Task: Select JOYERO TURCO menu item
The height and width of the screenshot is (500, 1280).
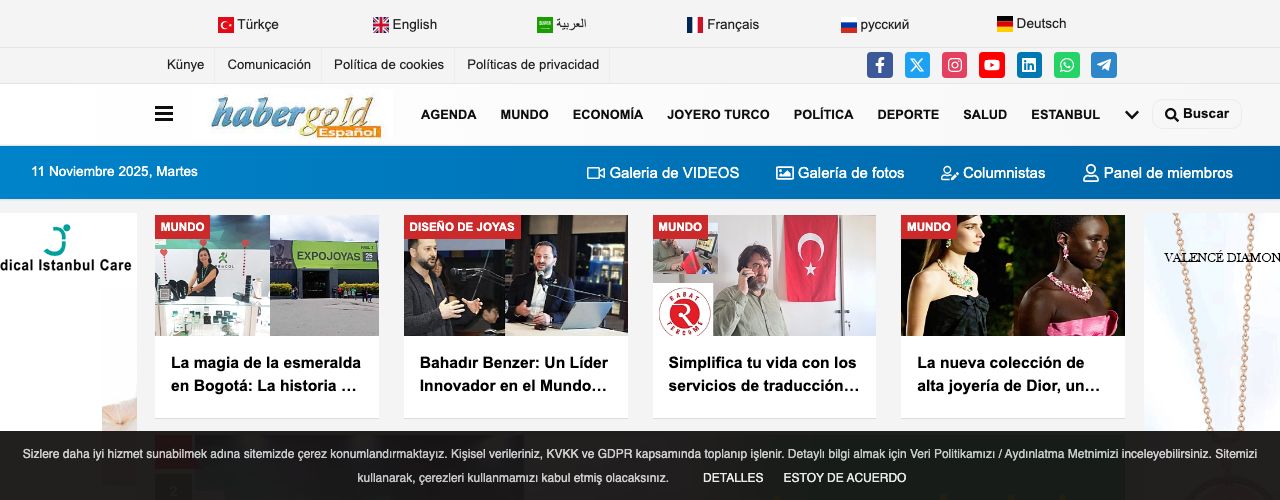Action: point(718,114)
